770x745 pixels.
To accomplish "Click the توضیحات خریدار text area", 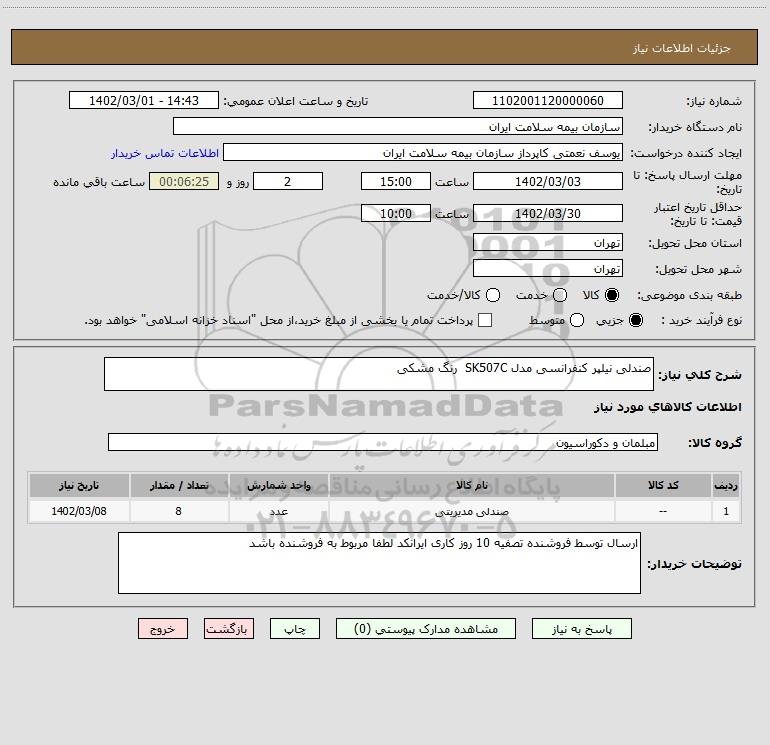I will [x=379, y=563].
